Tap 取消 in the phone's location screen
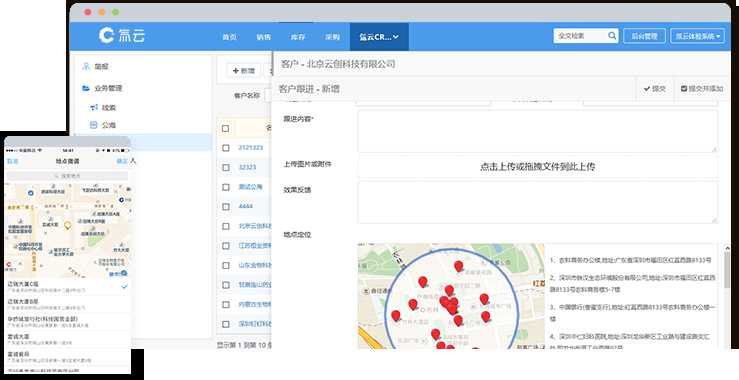 tap(12, 161)
